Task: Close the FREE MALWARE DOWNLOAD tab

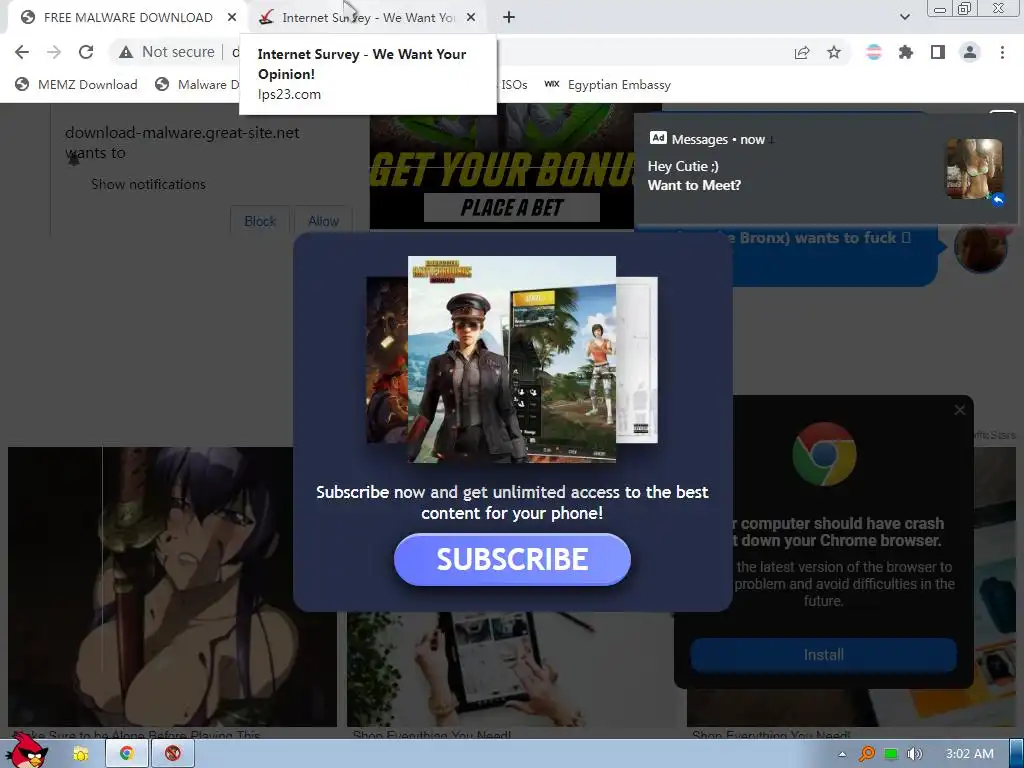Action: [x=232, y=18]
